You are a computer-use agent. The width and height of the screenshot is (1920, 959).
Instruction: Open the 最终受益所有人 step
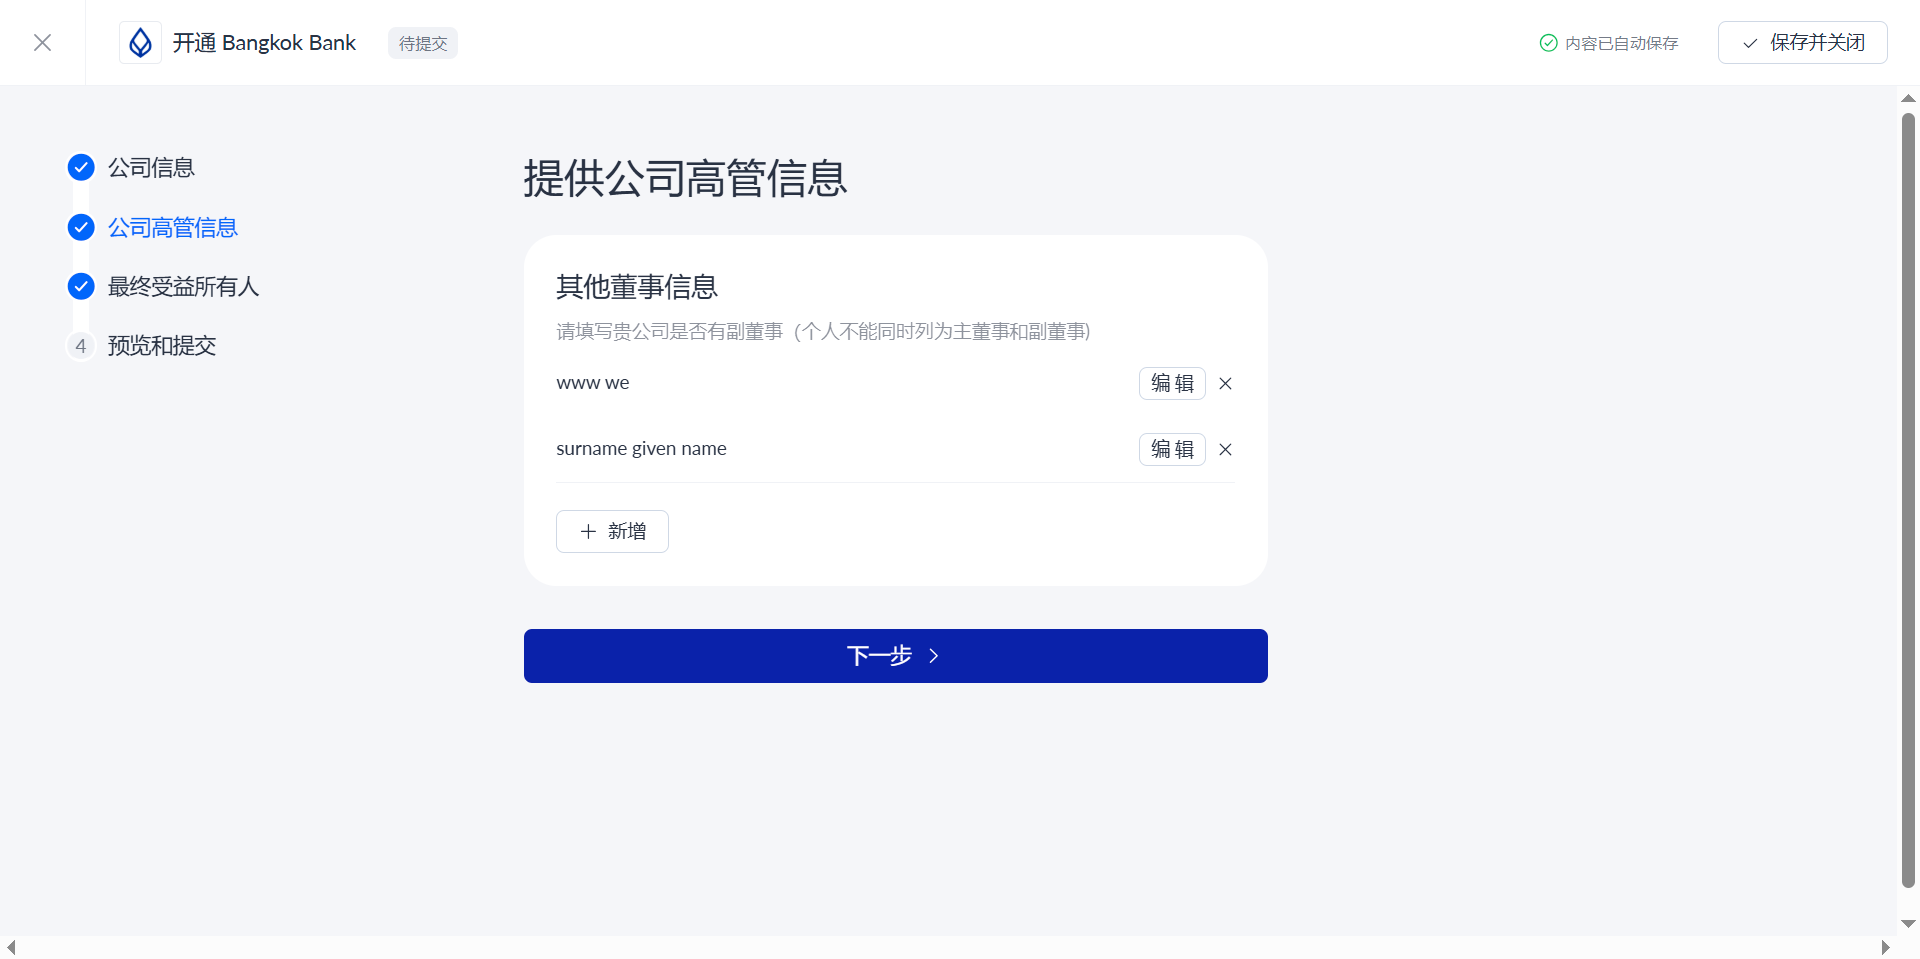coord(183,286)
